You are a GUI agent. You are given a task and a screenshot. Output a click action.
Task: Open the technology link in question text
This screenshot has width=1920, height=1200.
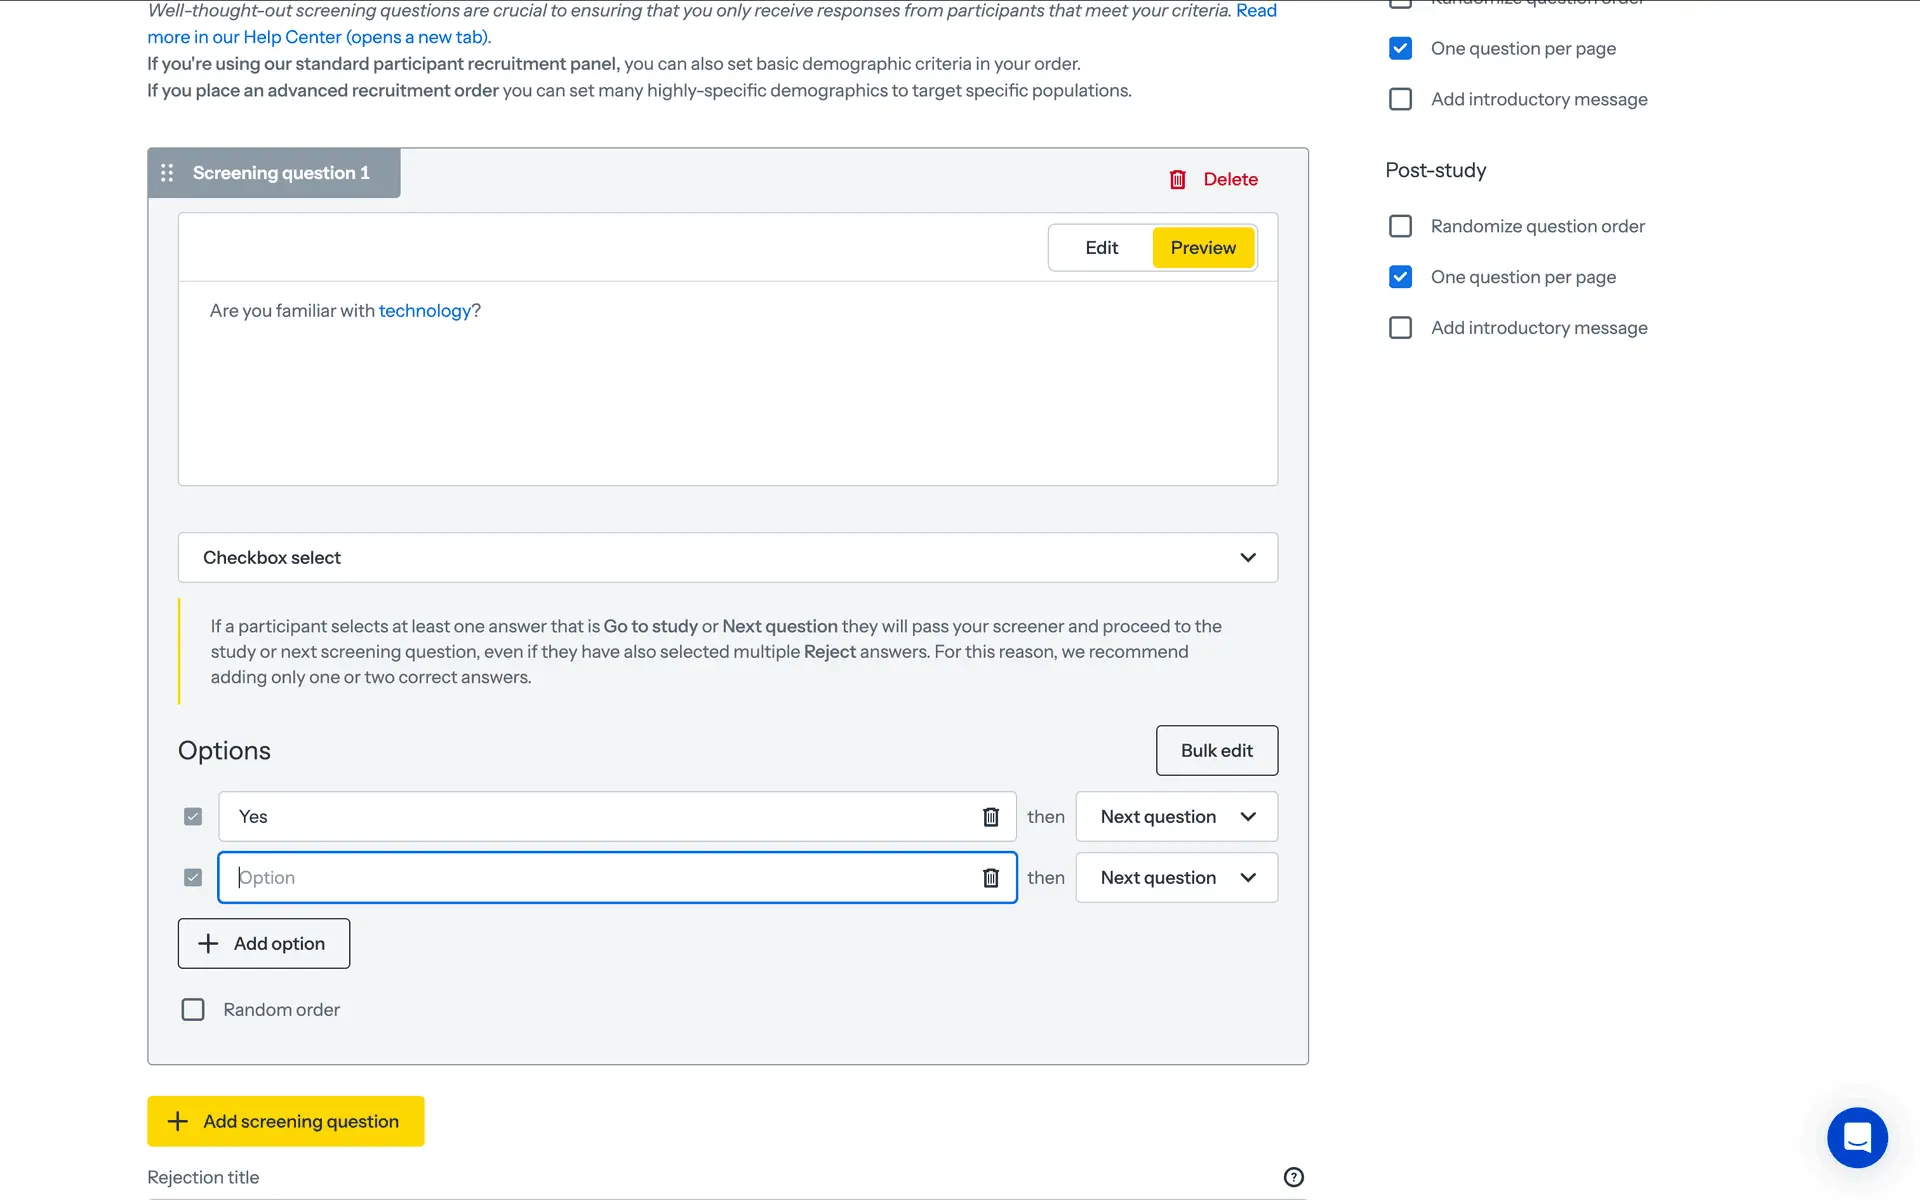pyautogui.click(x=424, y=311)
